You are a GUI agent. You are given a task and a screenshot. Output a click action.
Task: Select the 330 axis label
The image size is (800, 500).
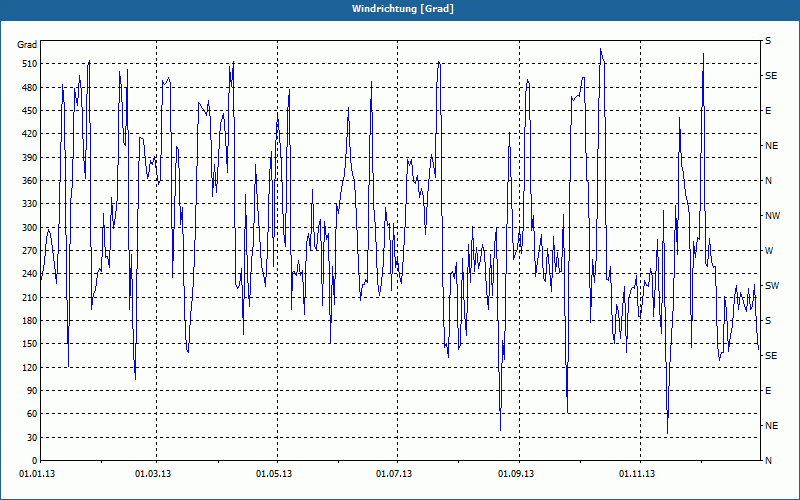[29, 204]
